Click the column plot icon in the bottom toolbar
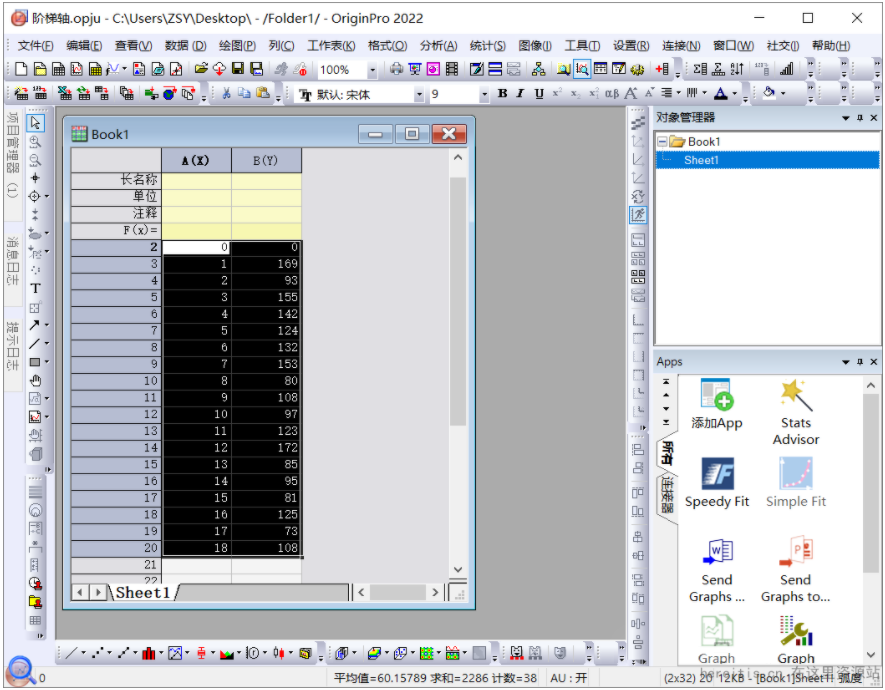 tap(148, 653)
